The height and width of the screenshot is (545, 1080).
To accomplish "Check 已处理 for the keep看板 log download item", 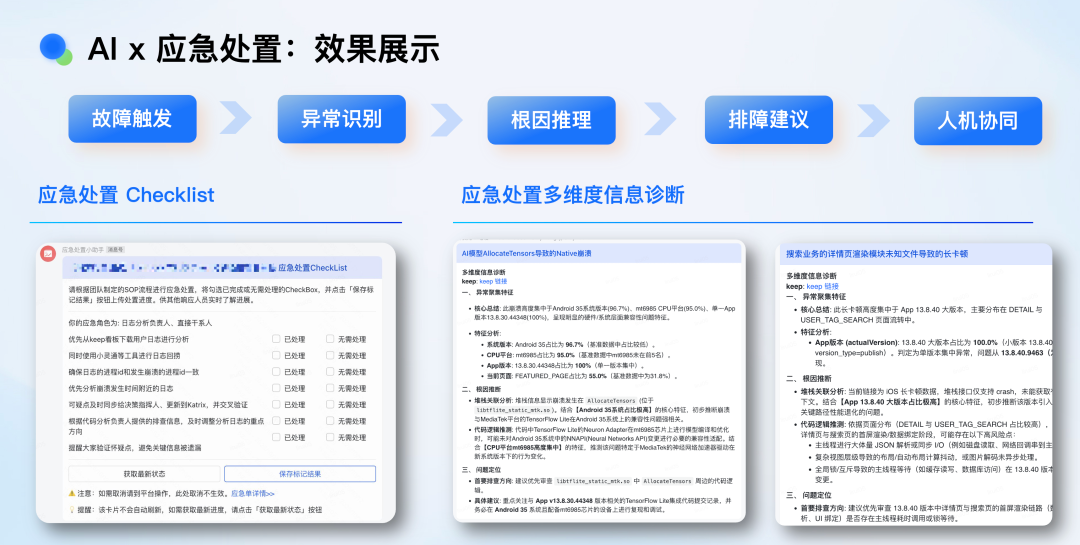I will tap(277, 339).
